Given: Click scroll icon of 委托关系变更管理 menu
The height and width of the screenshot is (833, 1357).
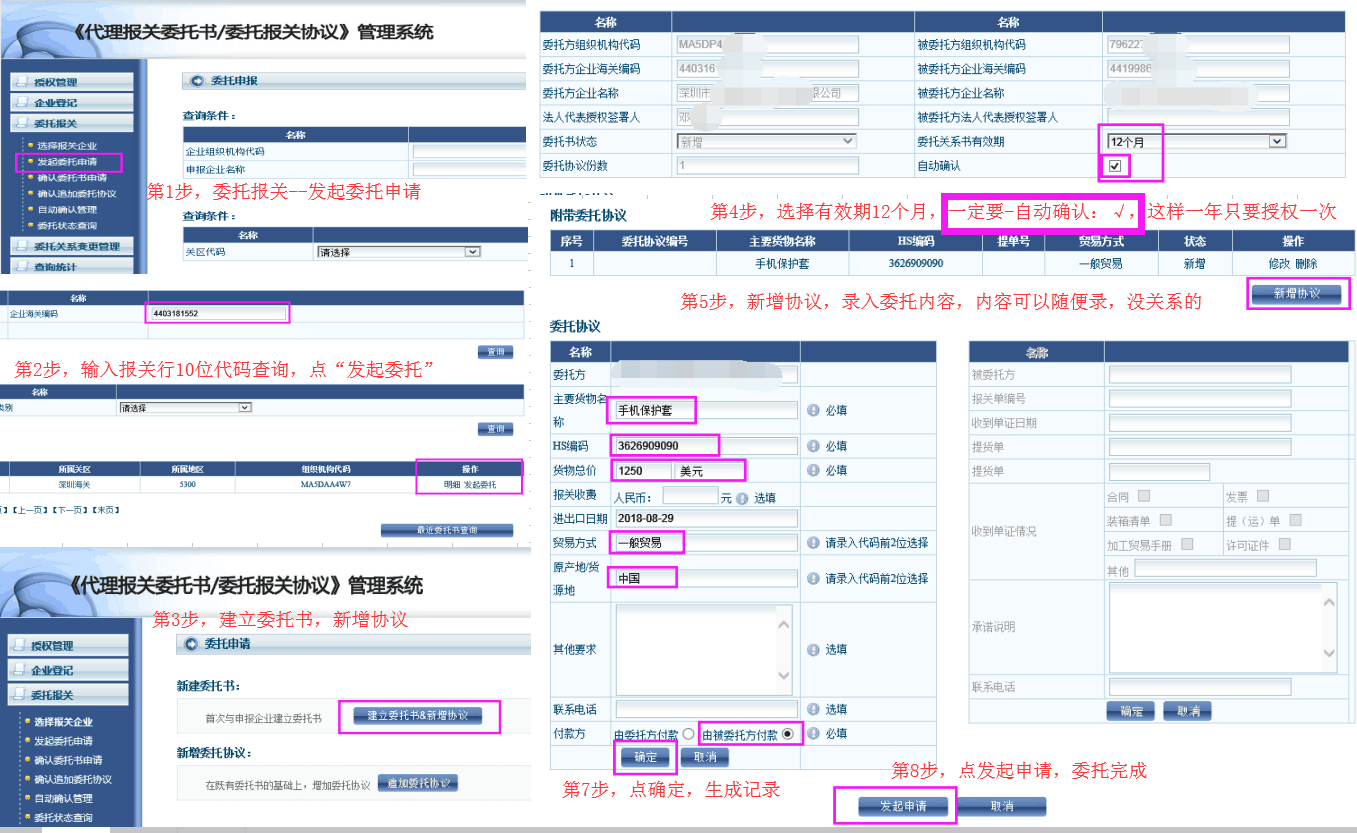Looking at the screenshot, I should [23, 246].
